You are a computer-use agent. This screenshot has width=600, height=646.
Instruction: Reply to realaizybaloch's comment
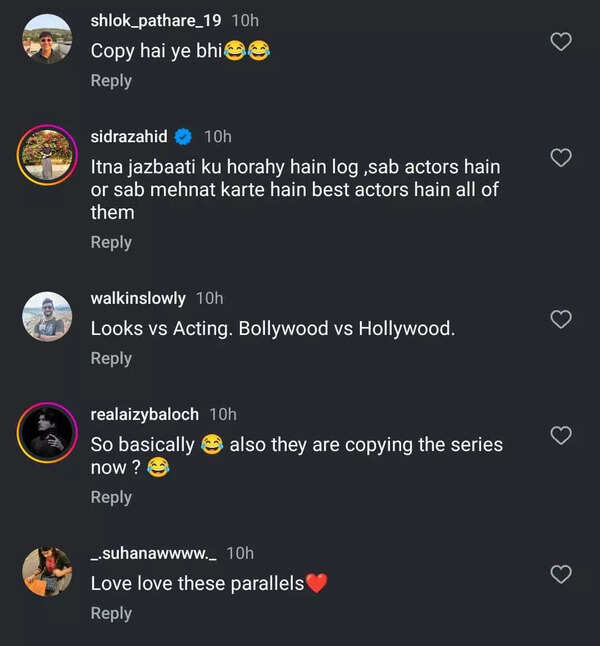pyautogui.click(x=111, y=497)
